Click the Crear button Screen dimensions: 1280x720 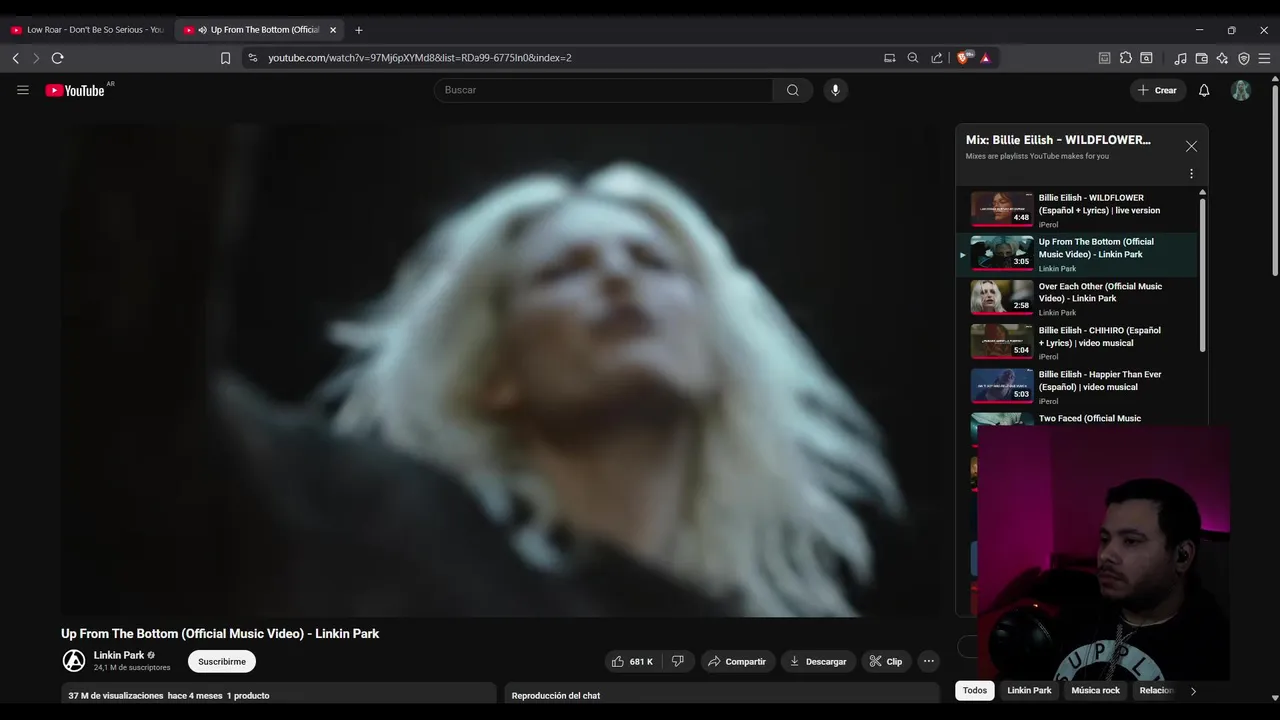click(x=1157, y=90)
